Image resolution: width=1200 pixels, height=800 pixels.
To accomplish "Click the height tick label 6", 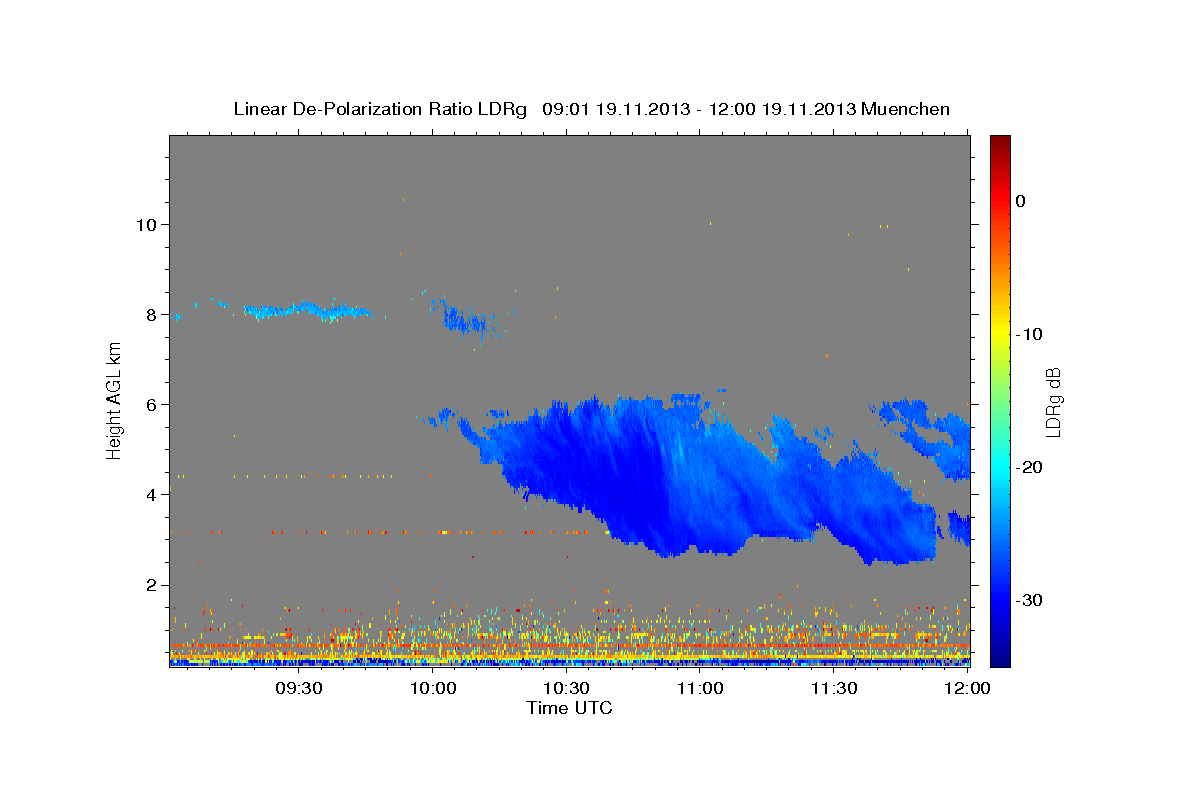I will (x=150, y=404).
